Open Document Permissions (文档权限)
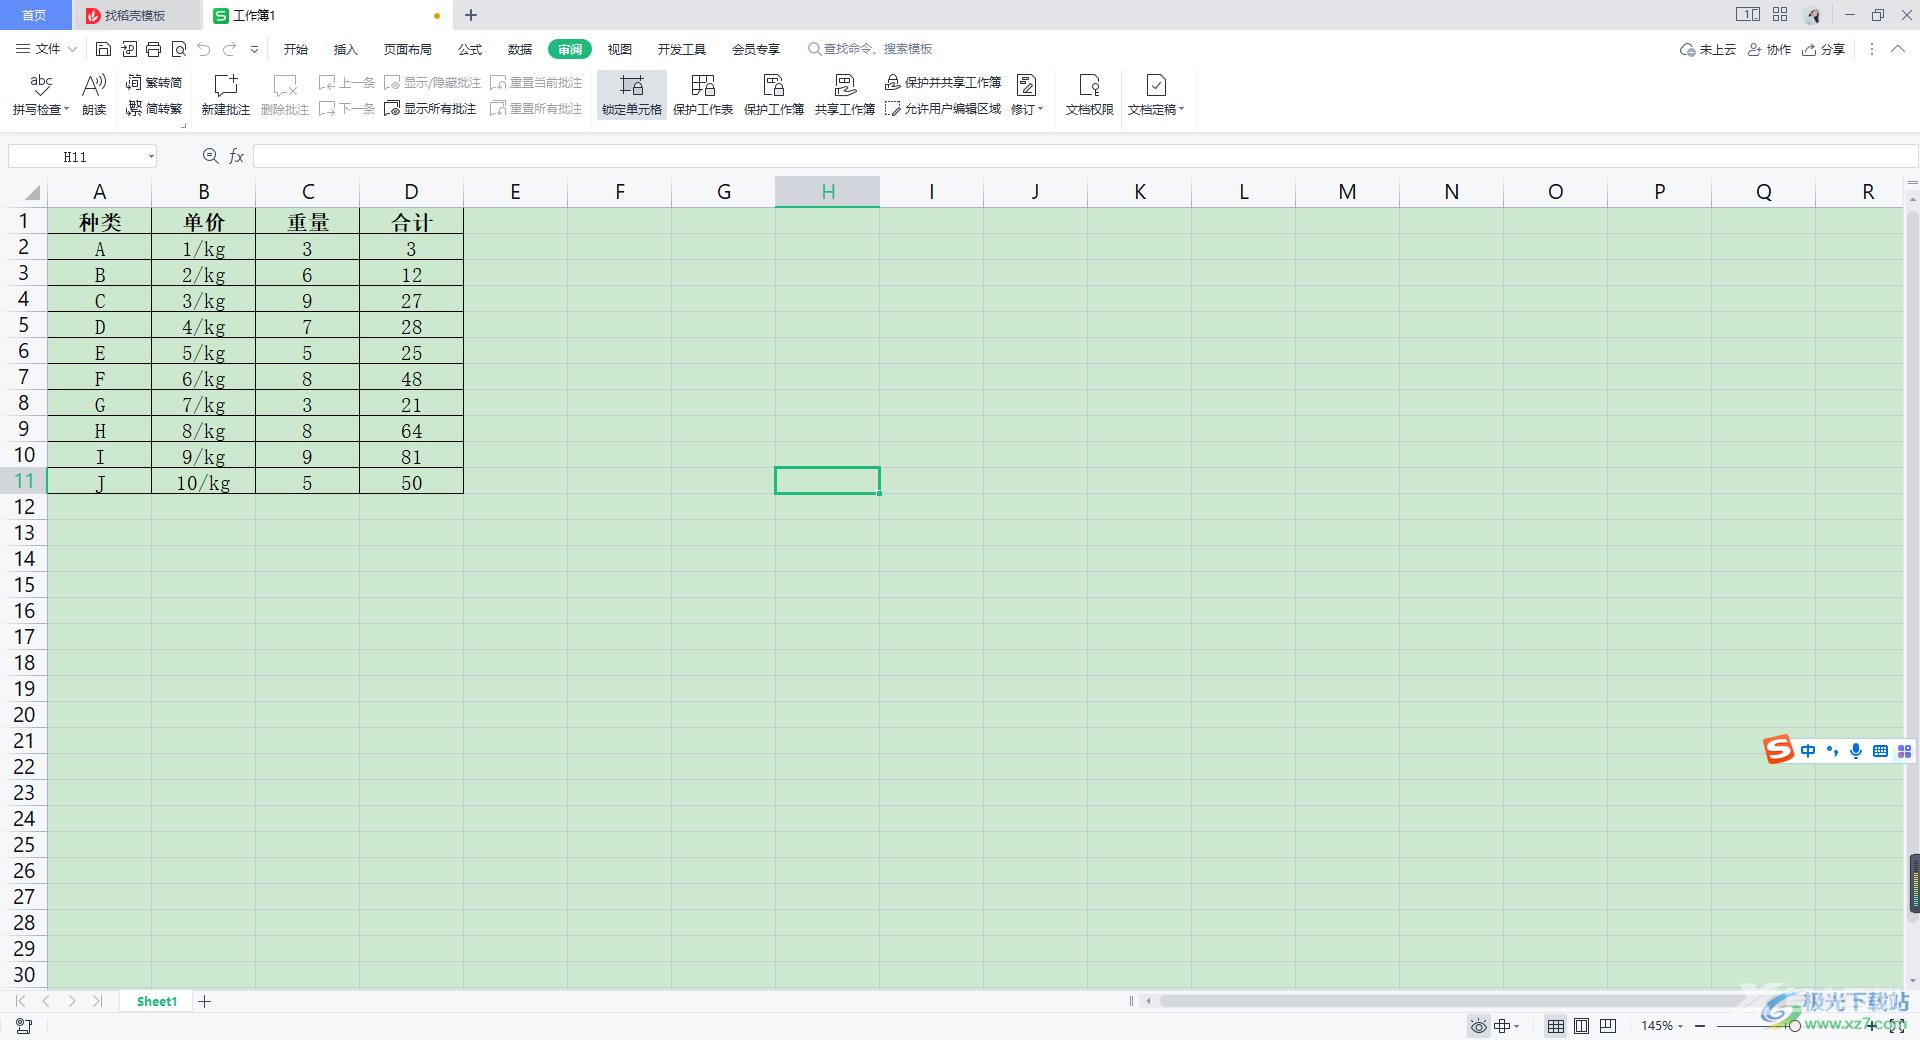Screen dimensions: 1920x1040 1090,95
